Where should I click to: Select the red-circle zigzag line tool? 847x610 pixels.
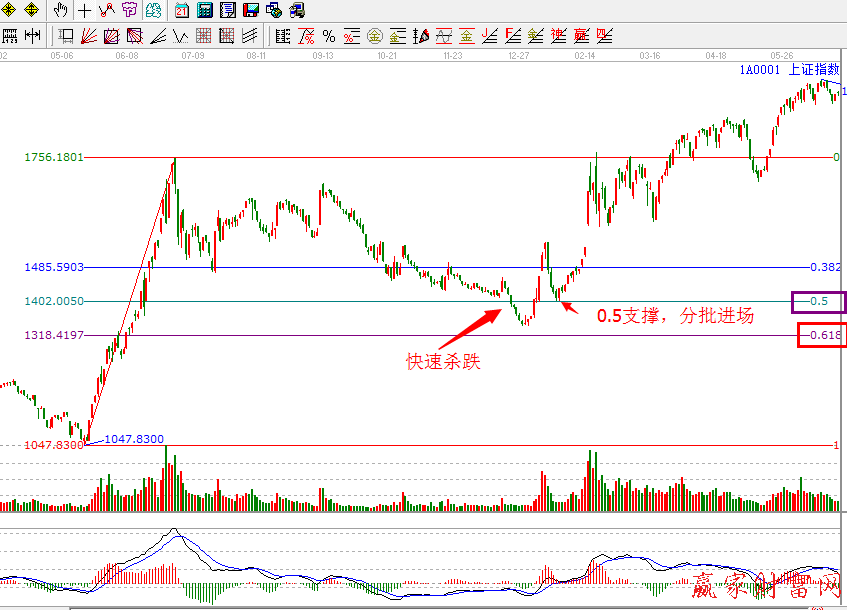[x=107, y=9]
